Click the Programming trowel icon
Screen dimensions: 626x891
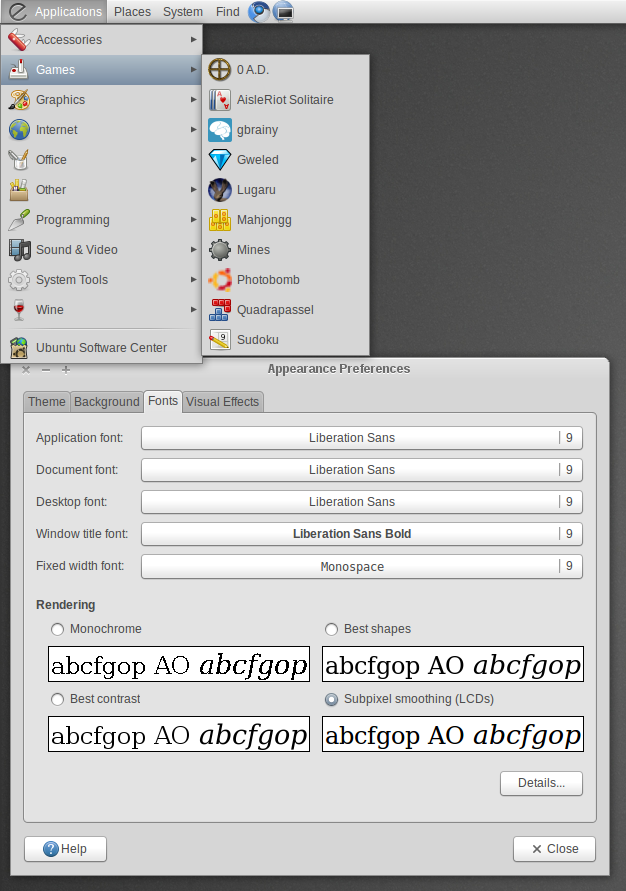[19, 220]
